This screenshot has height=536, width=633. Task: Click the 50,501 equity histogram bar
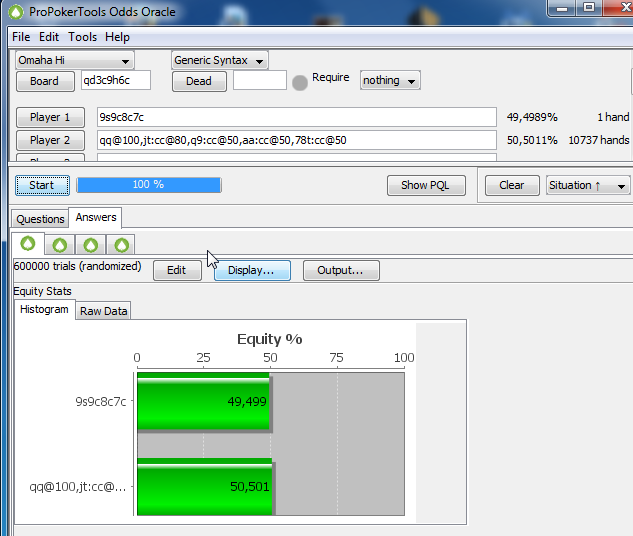click(x=205, y=487)
